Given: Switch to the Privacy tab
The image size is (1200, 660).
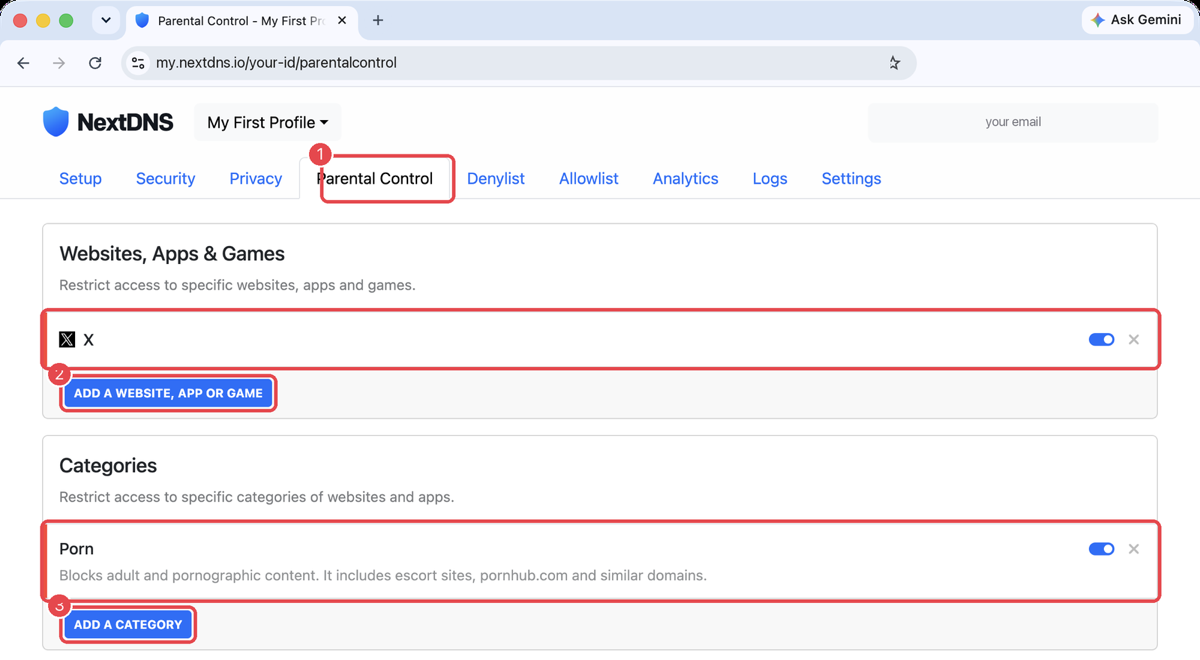Looking at the screenshot, I should [256, 179].
